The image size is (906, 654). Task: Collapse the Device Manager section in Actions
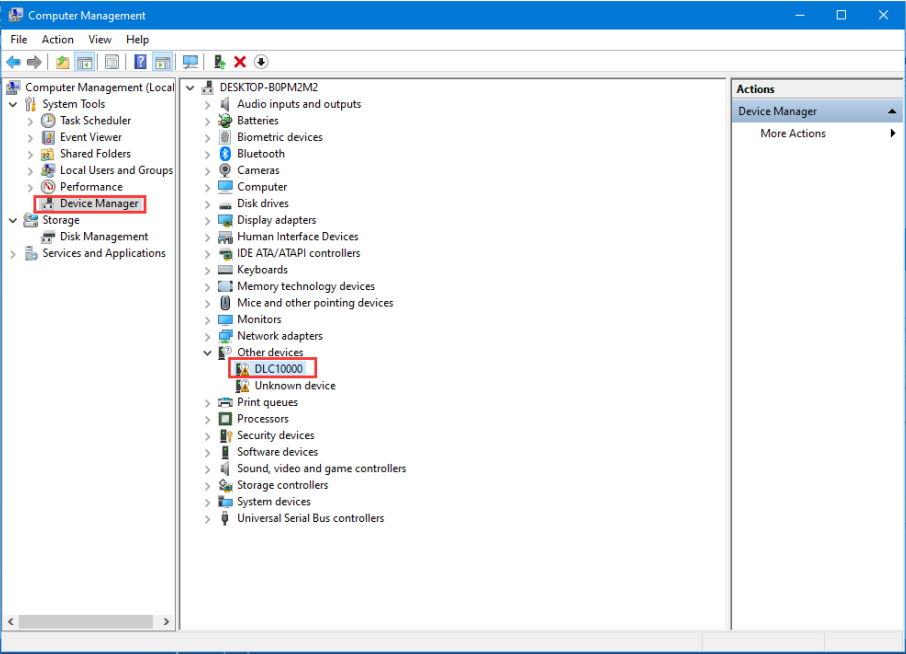pyautogui.click(x=892, y=111)
